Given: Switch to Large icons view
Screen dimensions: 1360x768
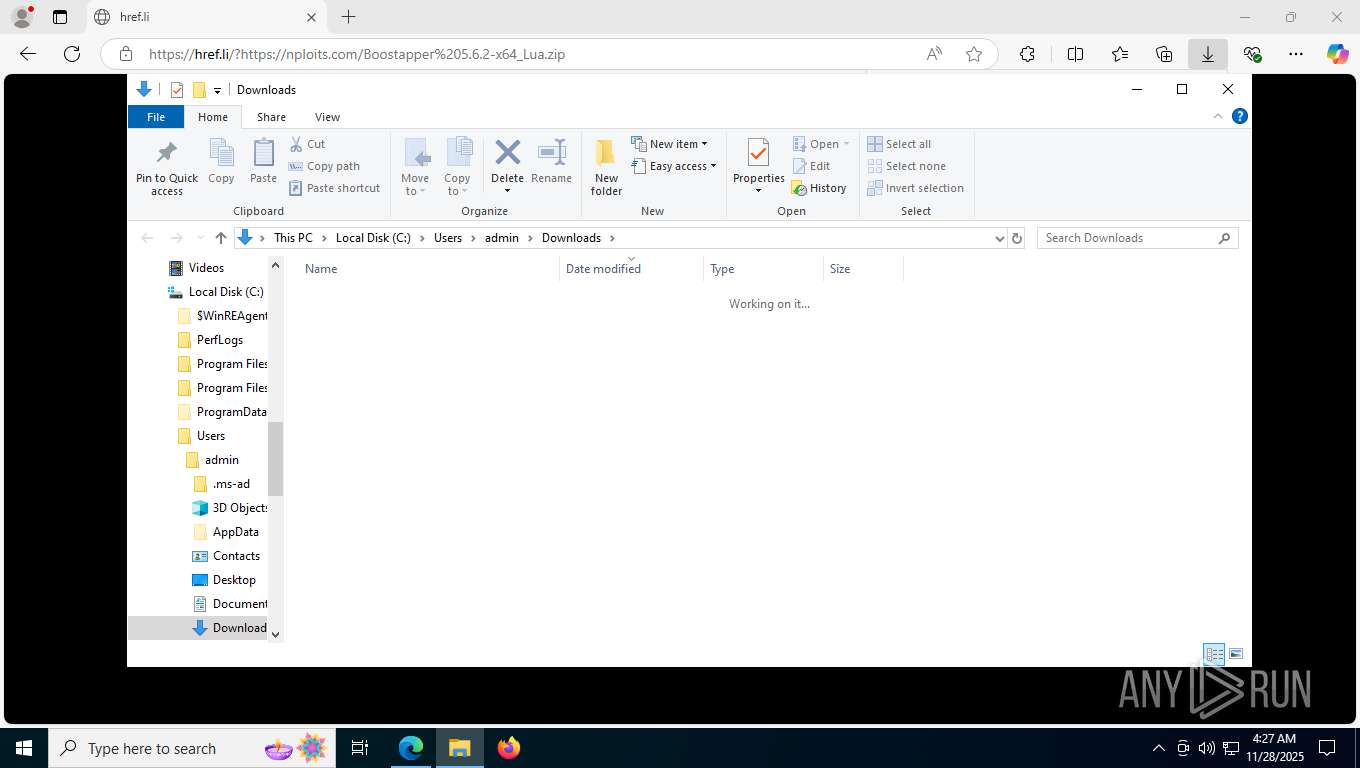Looking at the screenshot, I should [1236, 654].
